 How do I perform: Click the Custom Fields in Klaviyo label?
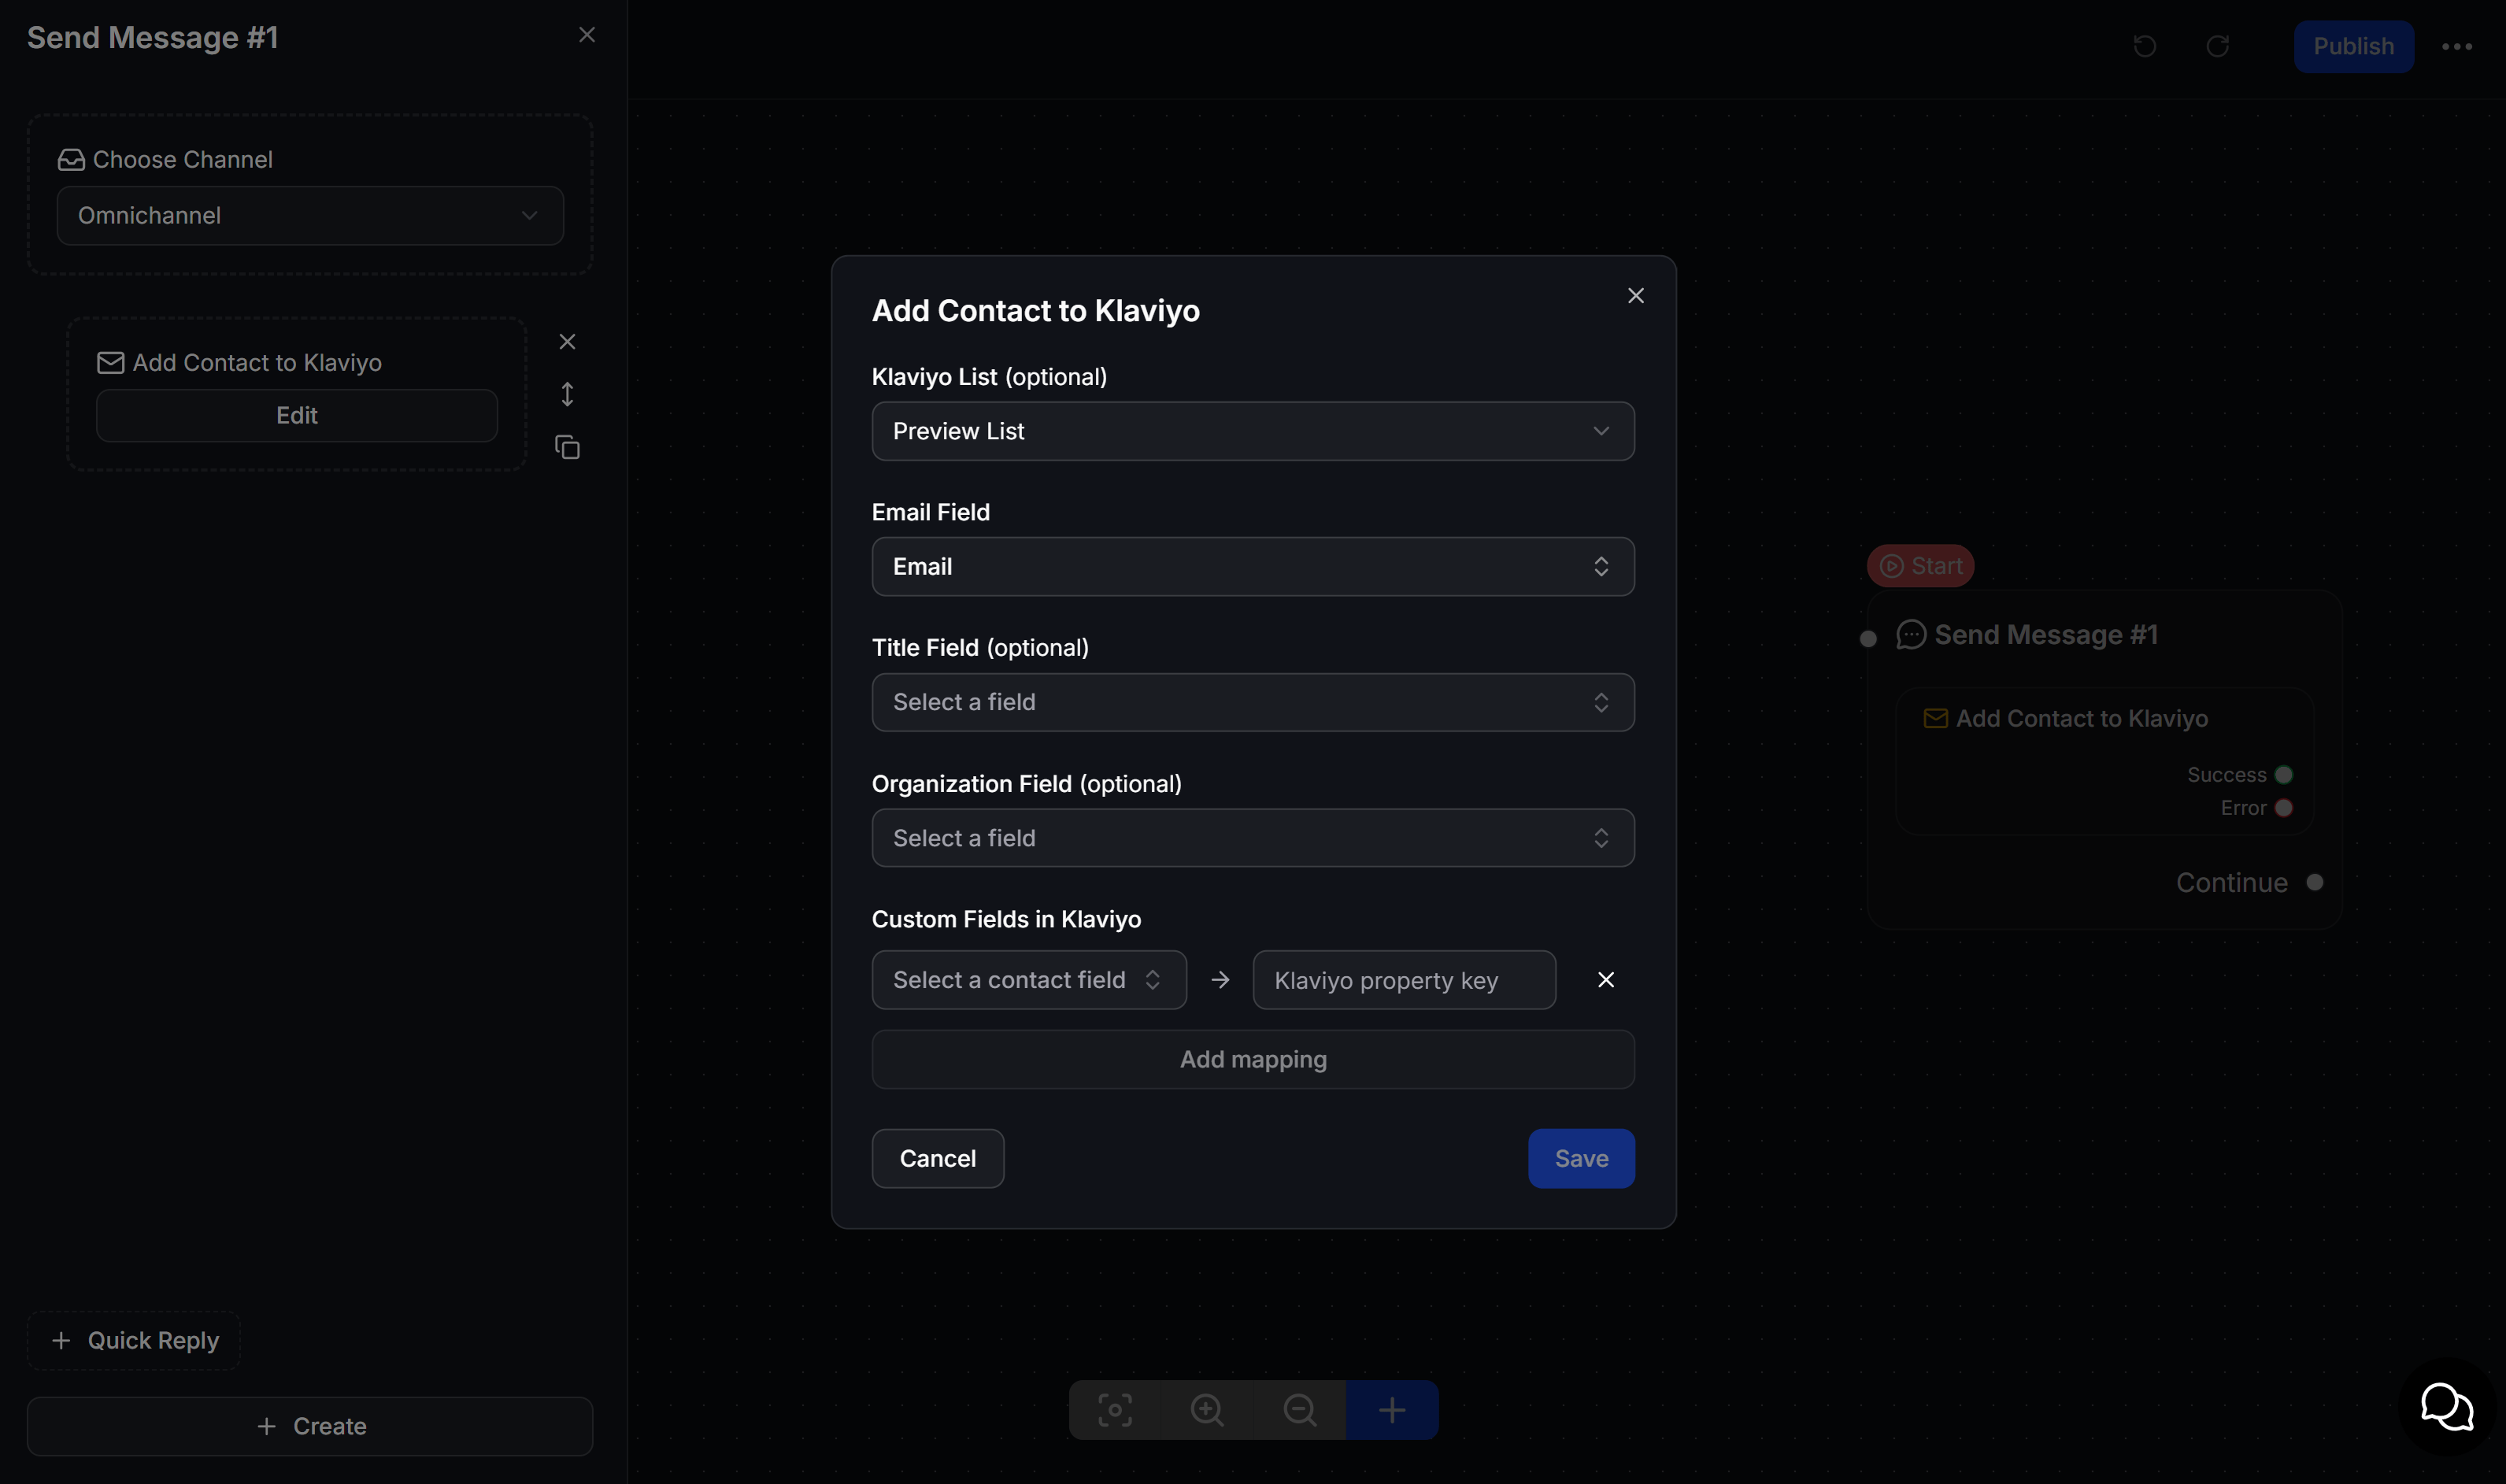1006,919
